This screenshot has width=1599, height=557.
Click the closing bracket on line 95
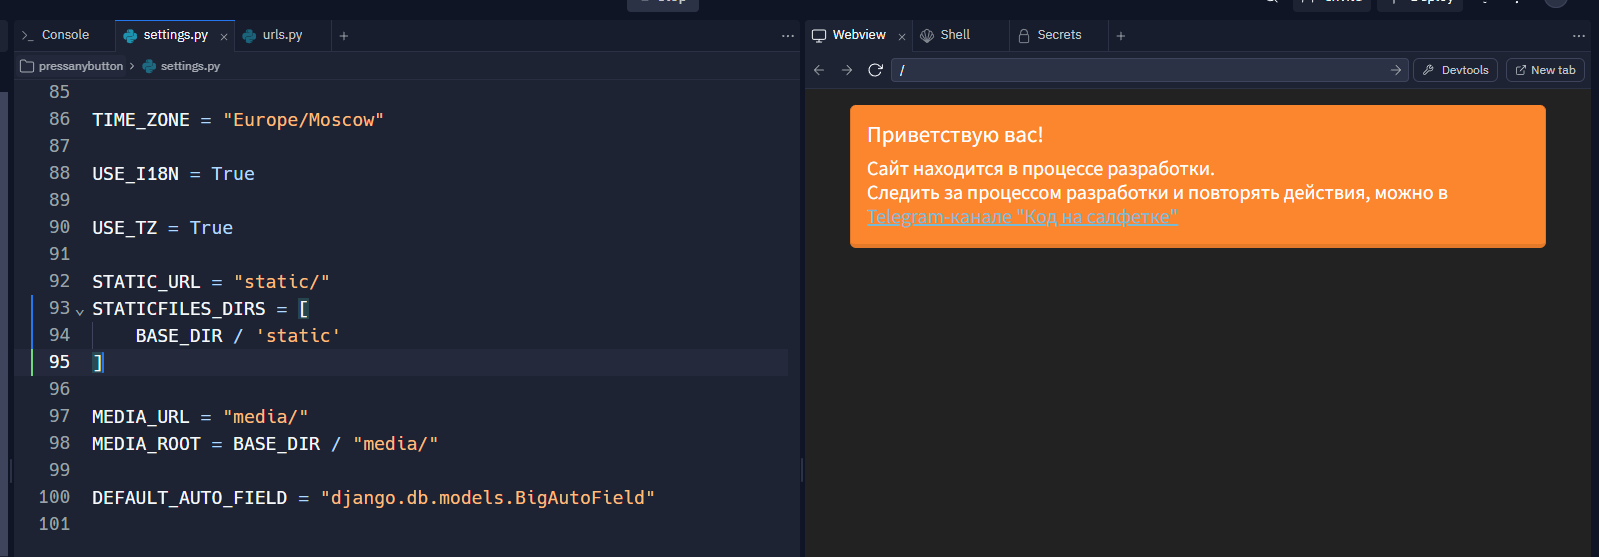[x=98, y=362]
